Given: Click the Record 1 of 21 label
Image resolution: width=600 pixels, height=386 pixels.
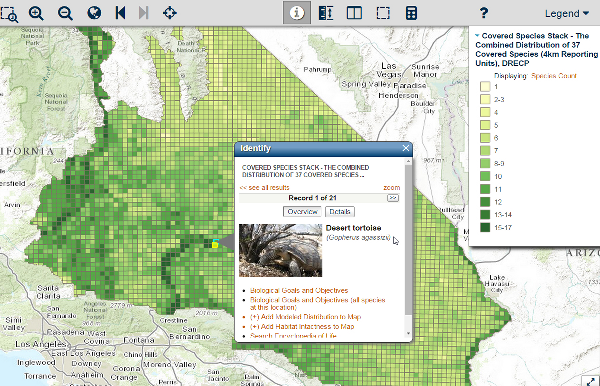Looking at the screenshot, I should (x=312, y=198).
